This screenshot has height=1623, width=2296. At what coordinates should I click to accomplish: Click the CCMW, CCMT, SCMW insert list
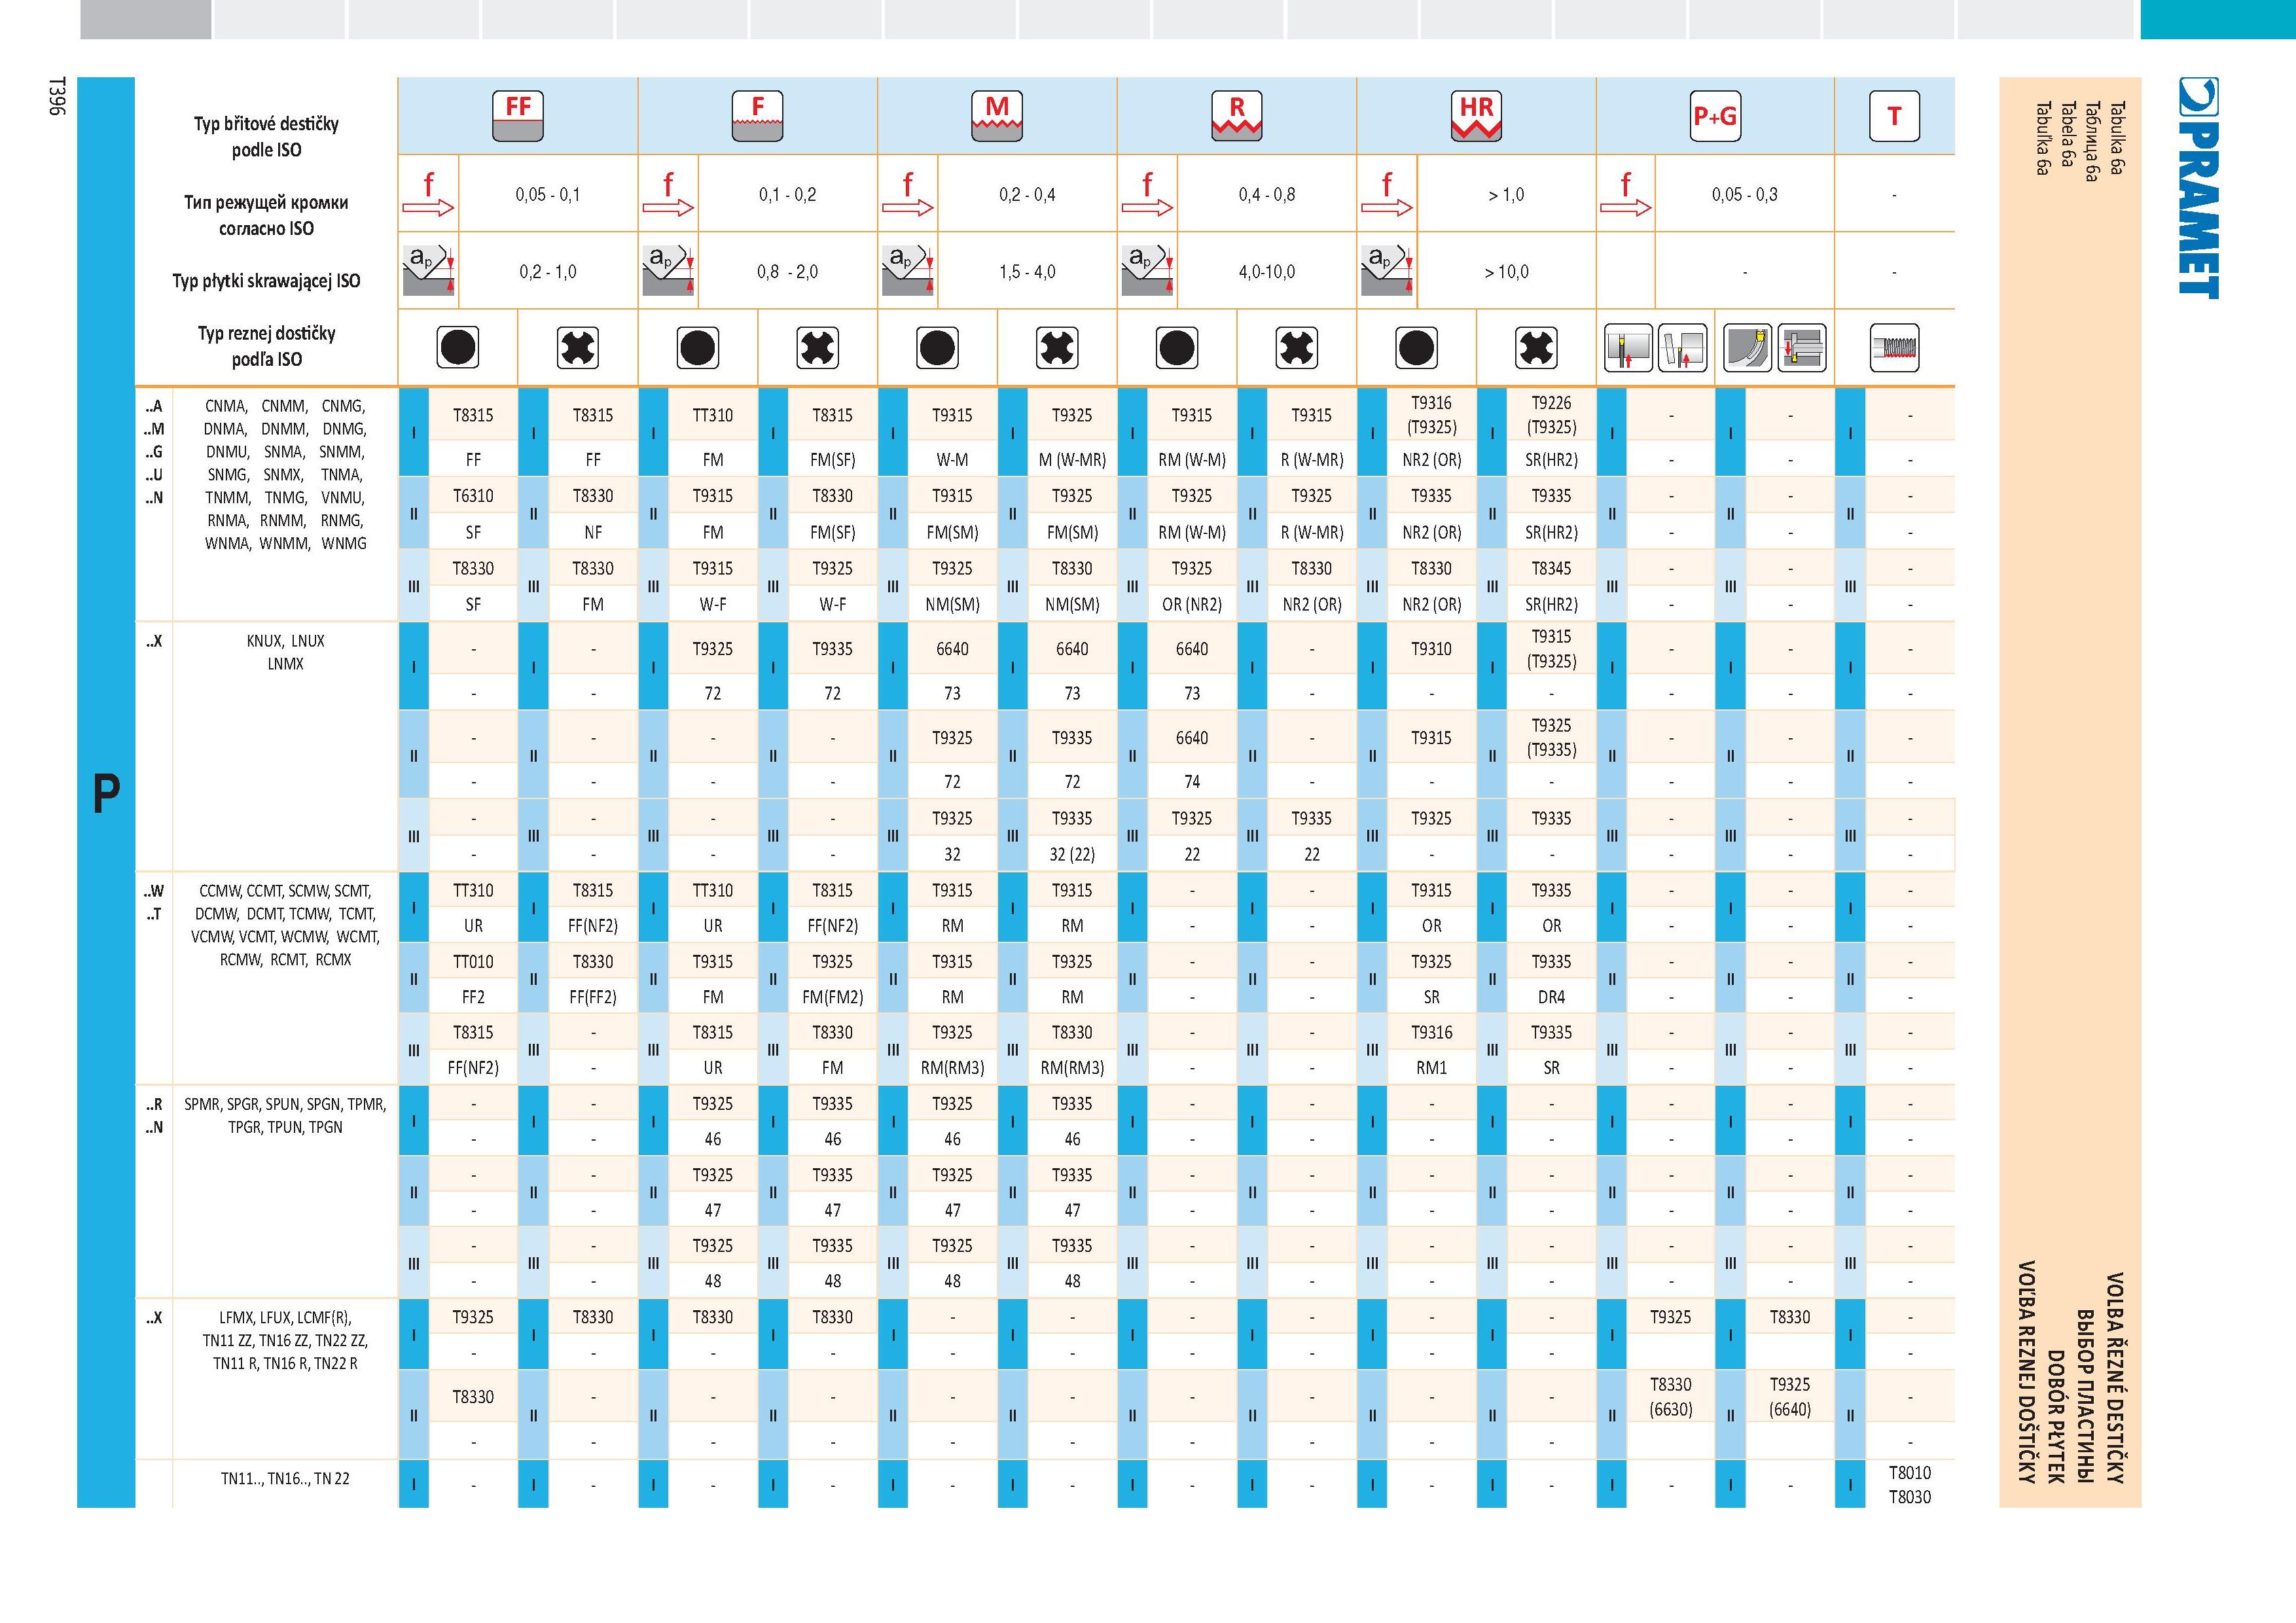[285, 925]
